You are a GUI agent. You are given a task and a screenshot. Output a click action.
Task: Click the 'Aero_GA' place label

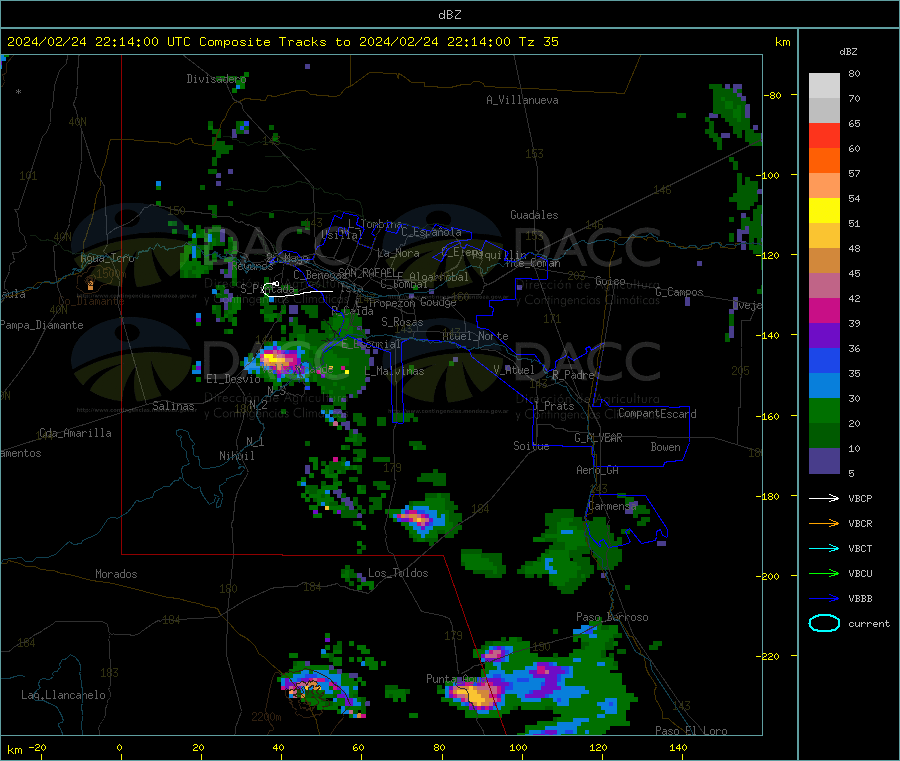(x=598, y=470)
